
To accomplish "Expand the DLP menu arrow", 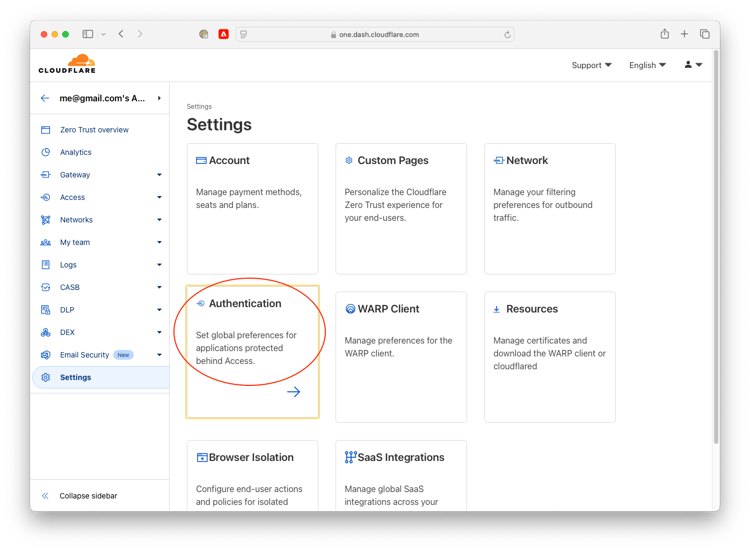I will point(159,309).
